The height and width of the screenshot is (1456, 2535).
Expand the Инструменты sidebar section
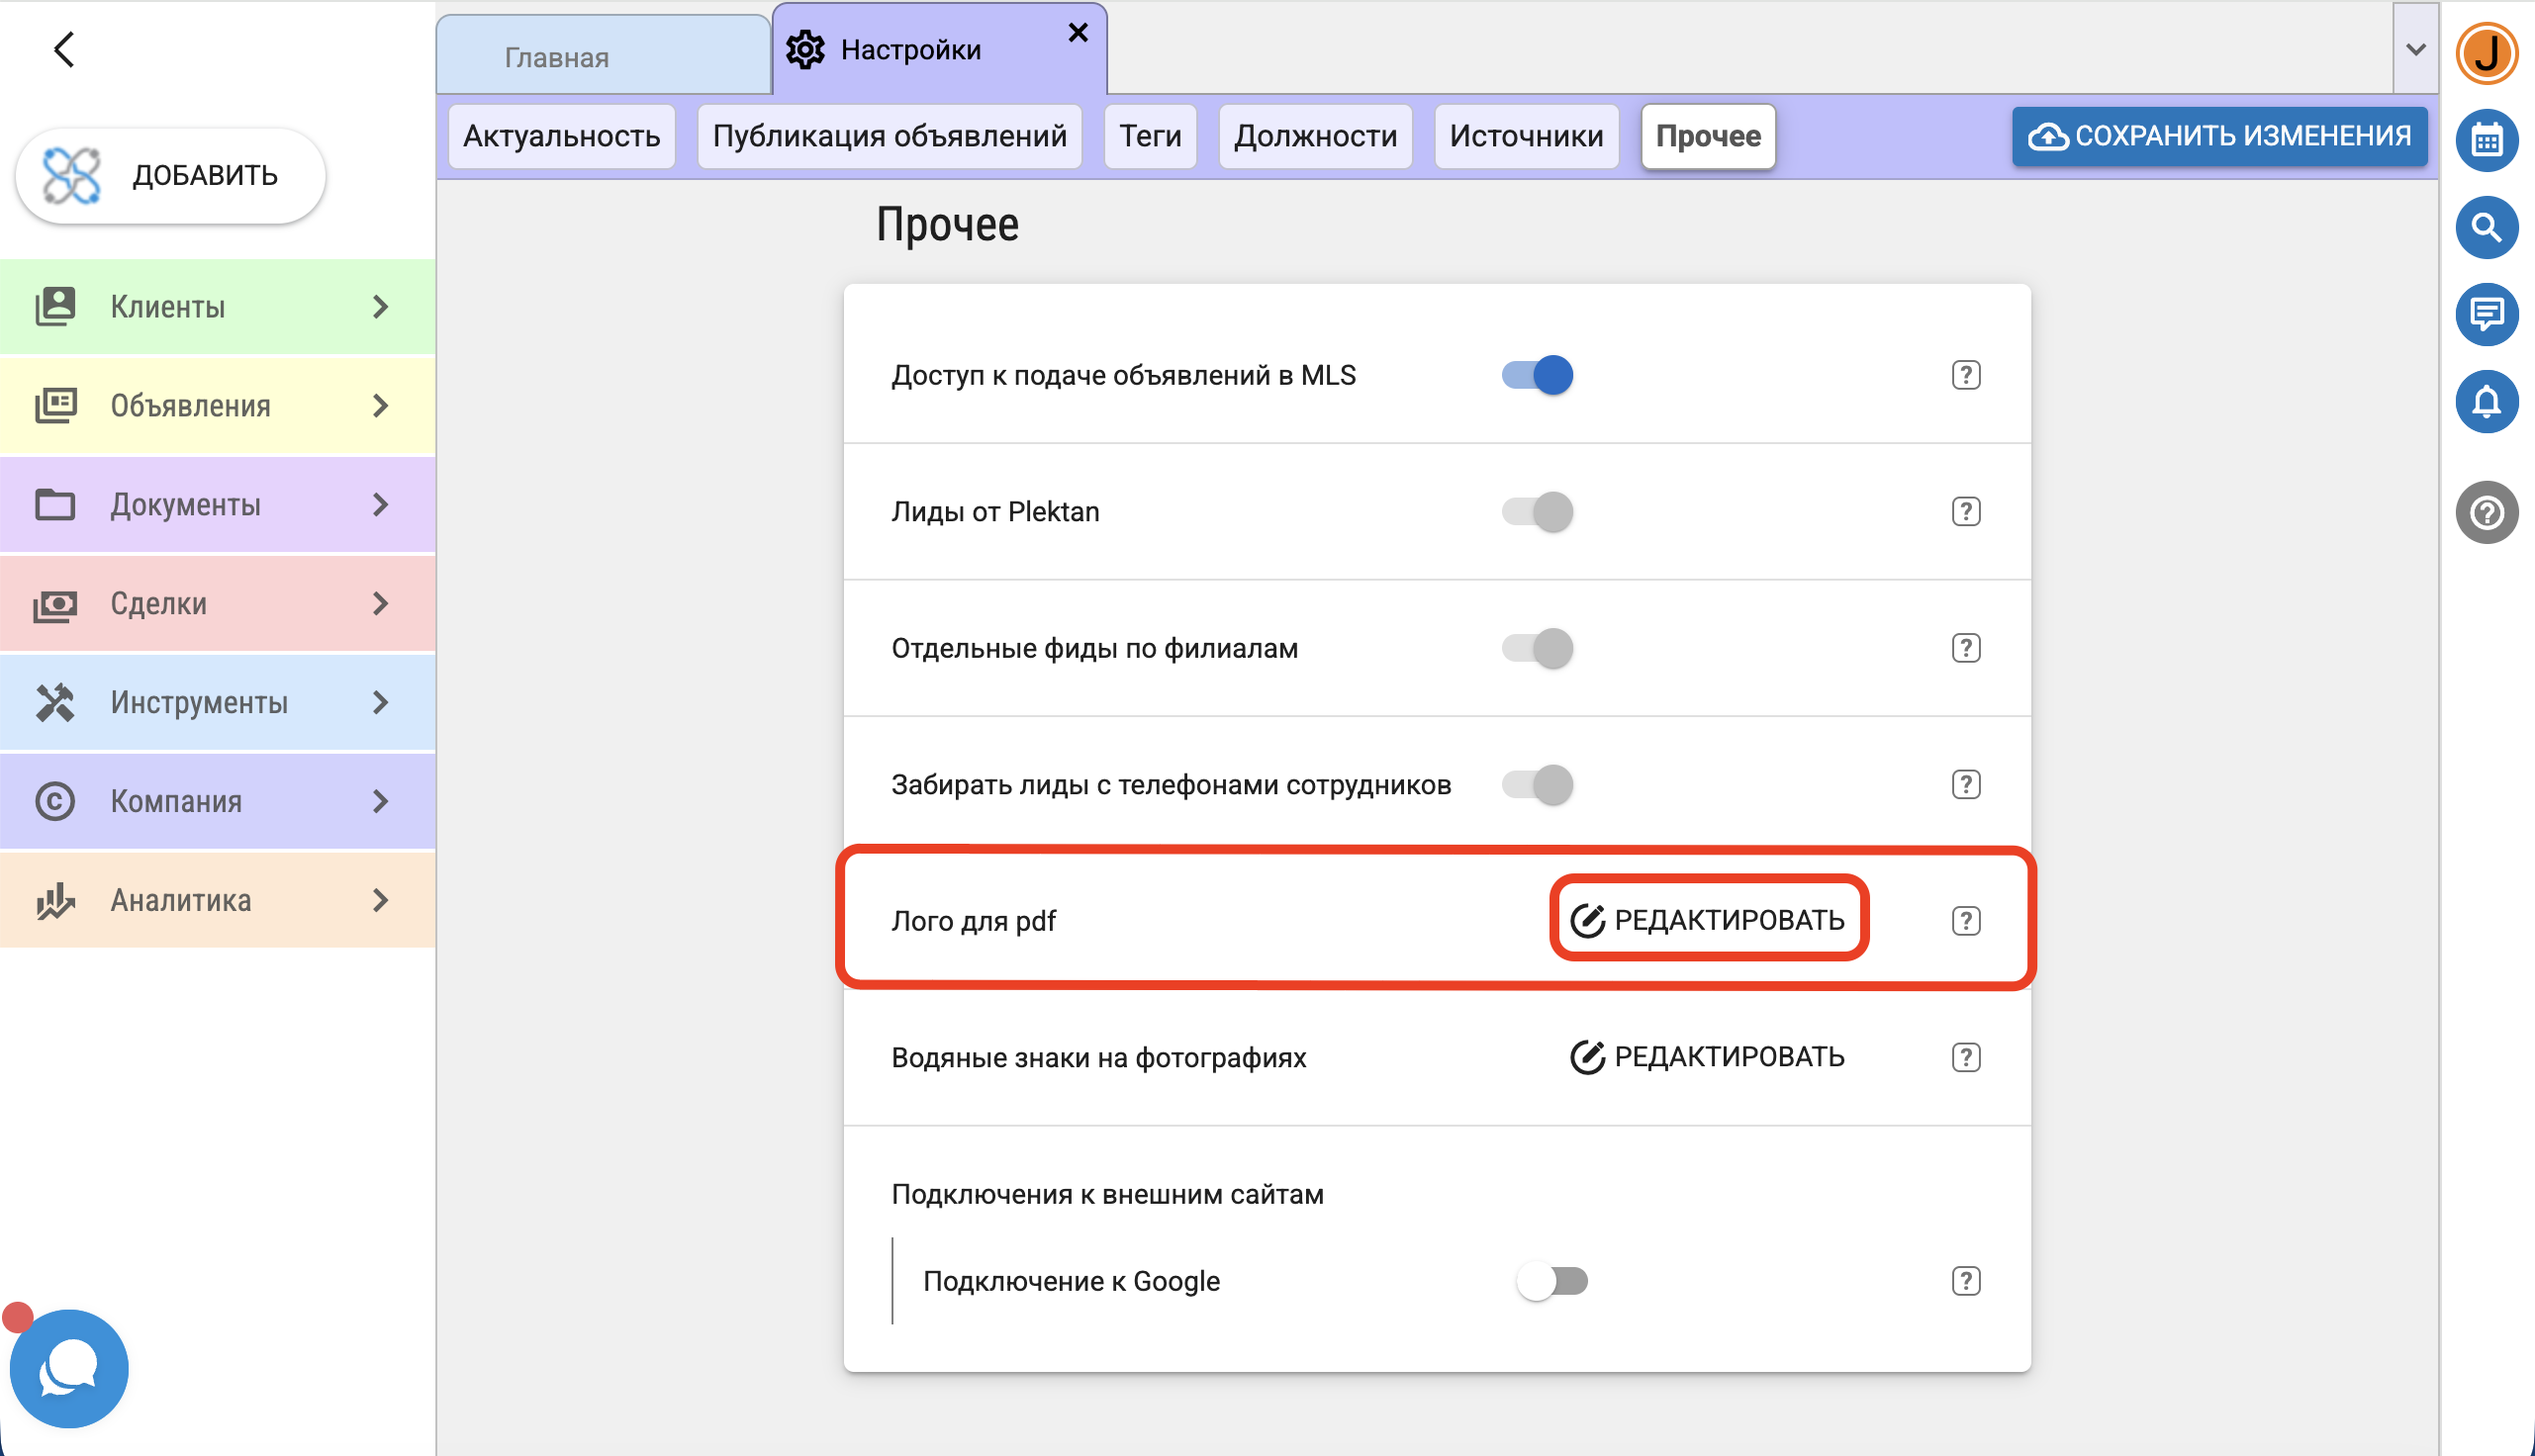pyautogui.click(x=217, y=702)
